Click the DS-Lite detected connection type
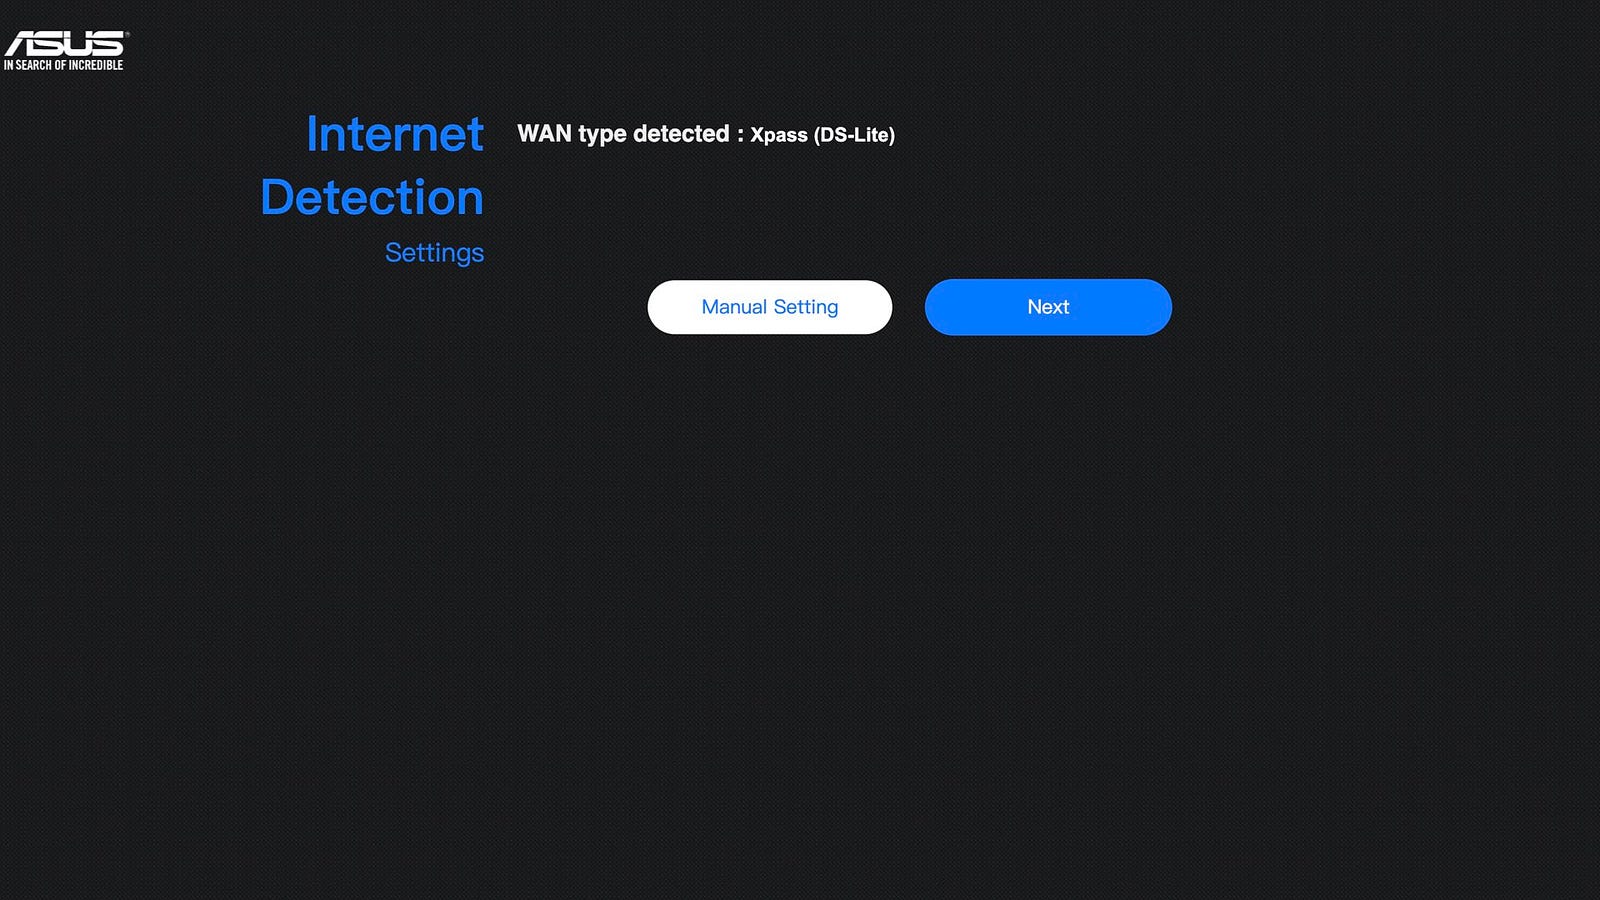The image size is (1600, 900). (x=822, y=135)
